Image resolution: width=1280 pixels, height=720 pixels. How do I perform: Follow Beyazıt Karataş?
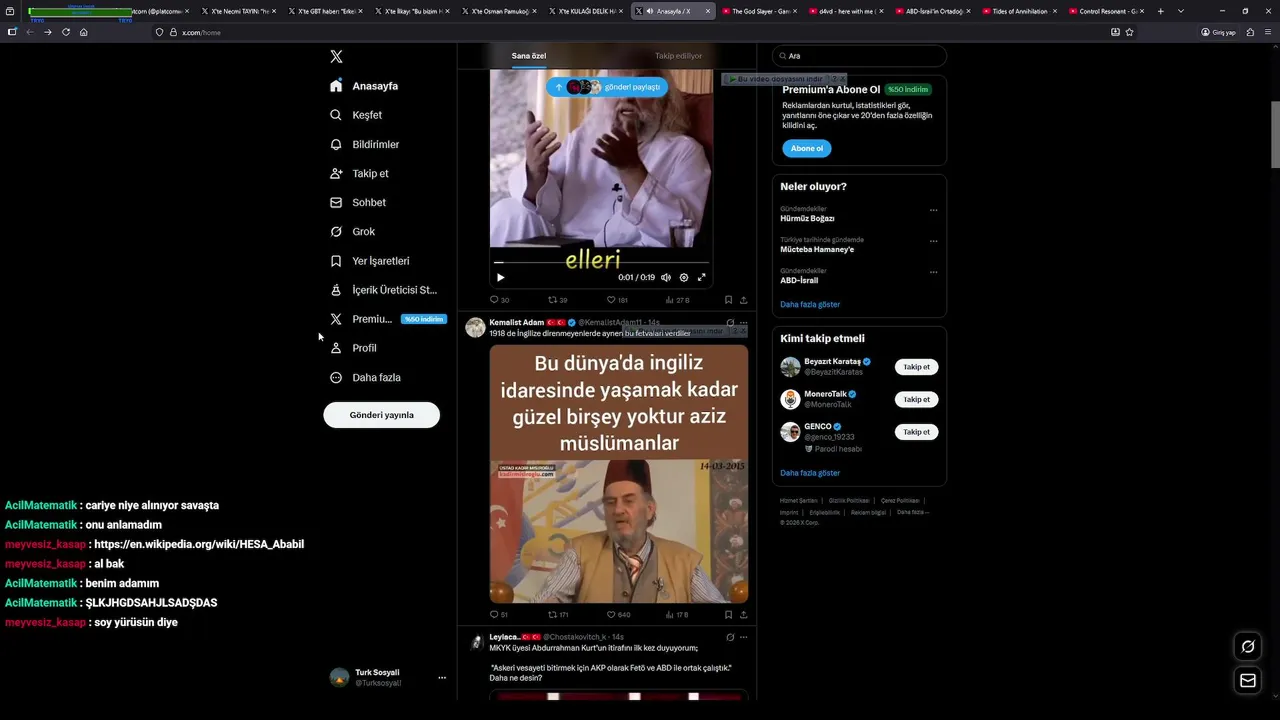(916, 367)
